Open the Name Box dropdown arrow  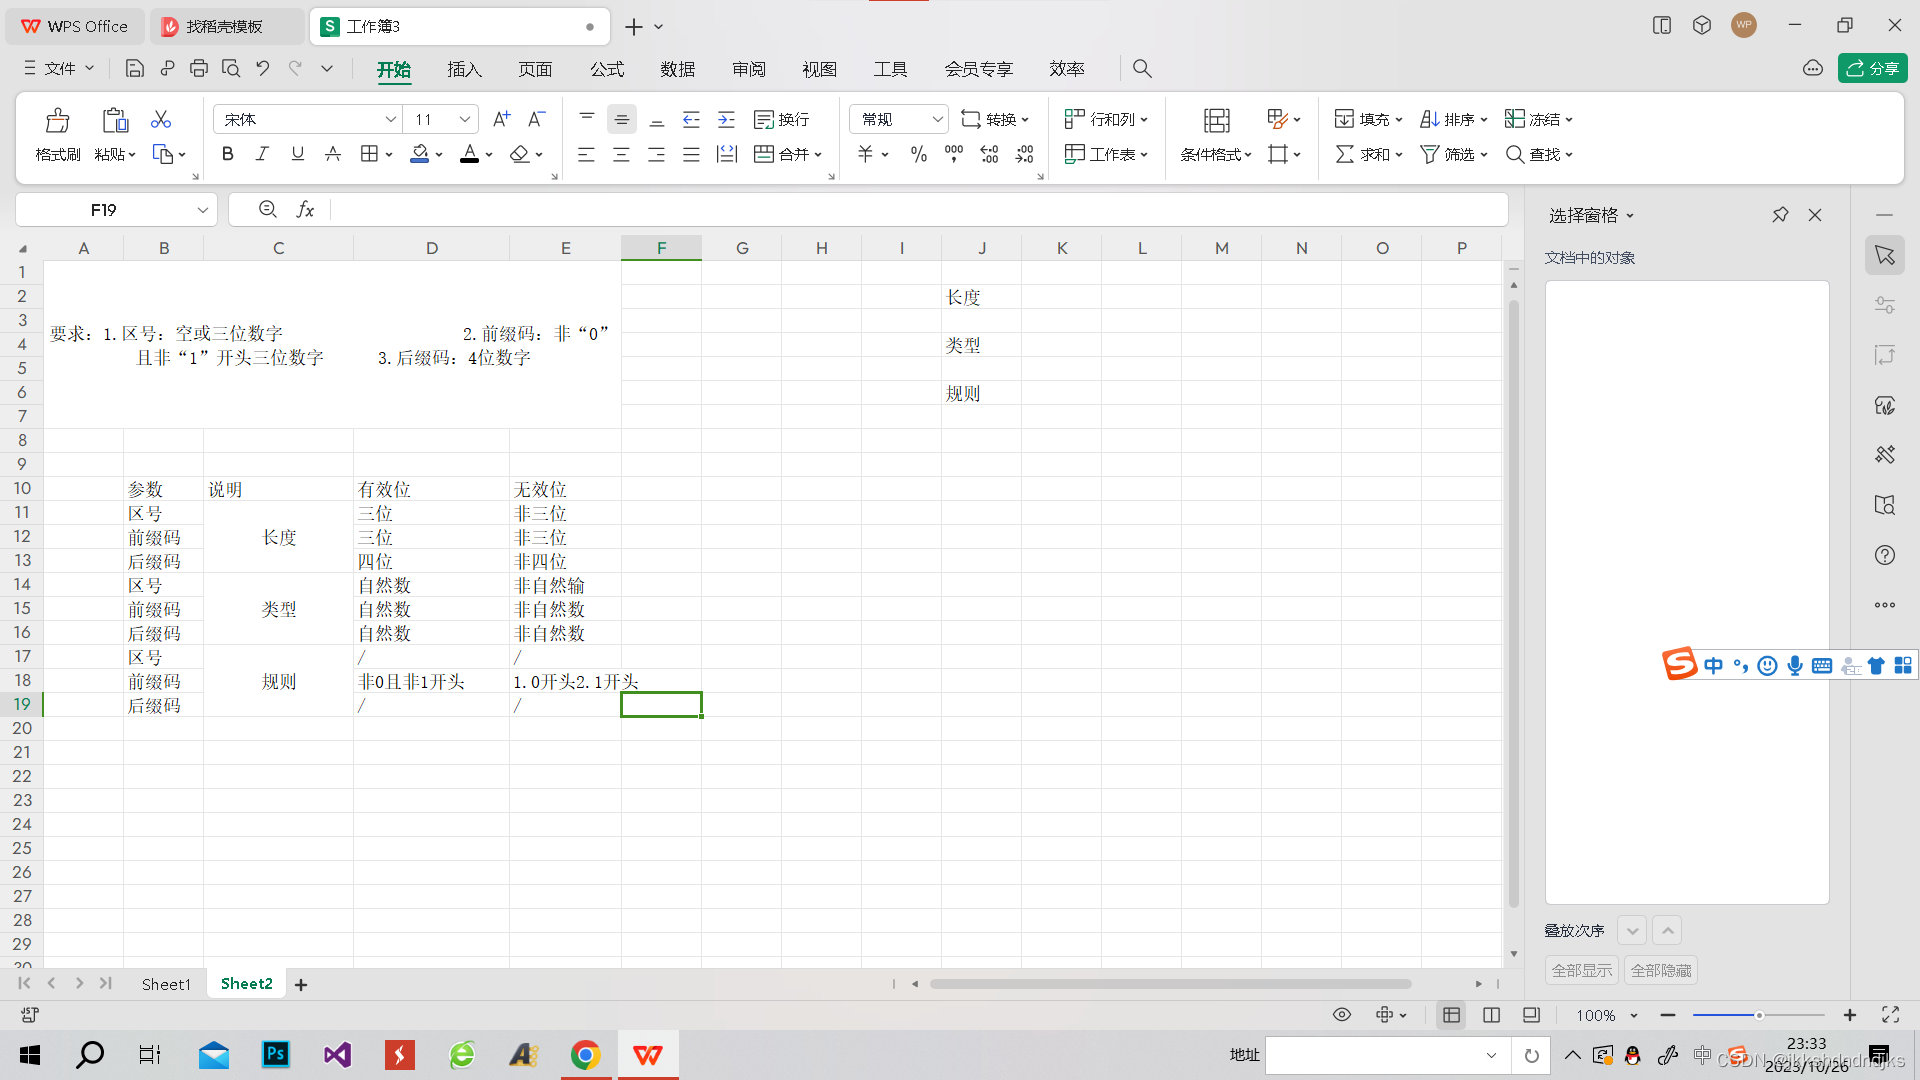coord(202,209)
